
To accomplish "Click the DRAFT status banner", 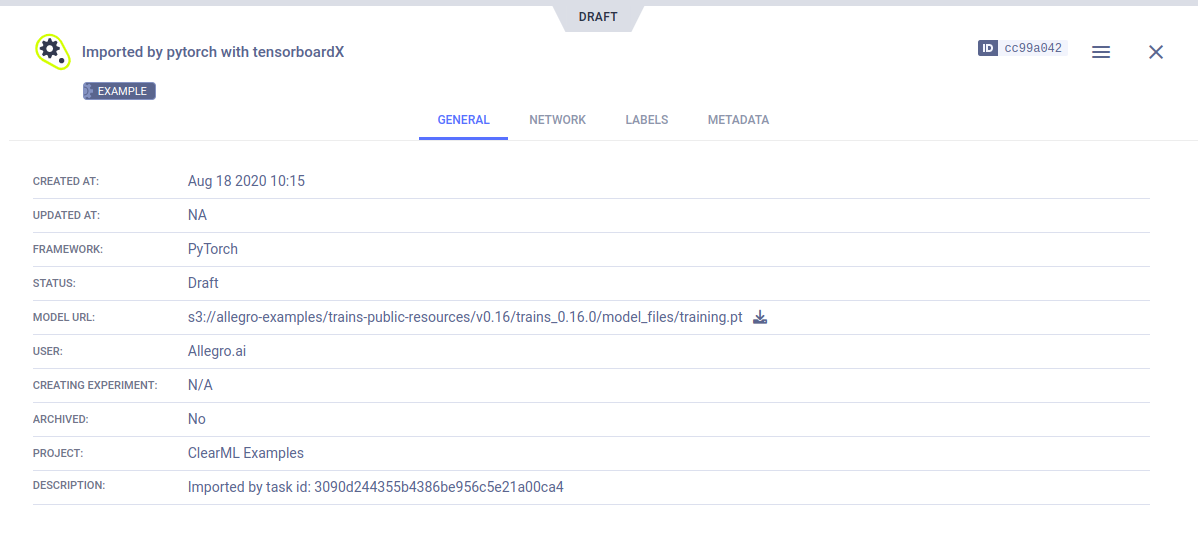I will tap(599, 17).
